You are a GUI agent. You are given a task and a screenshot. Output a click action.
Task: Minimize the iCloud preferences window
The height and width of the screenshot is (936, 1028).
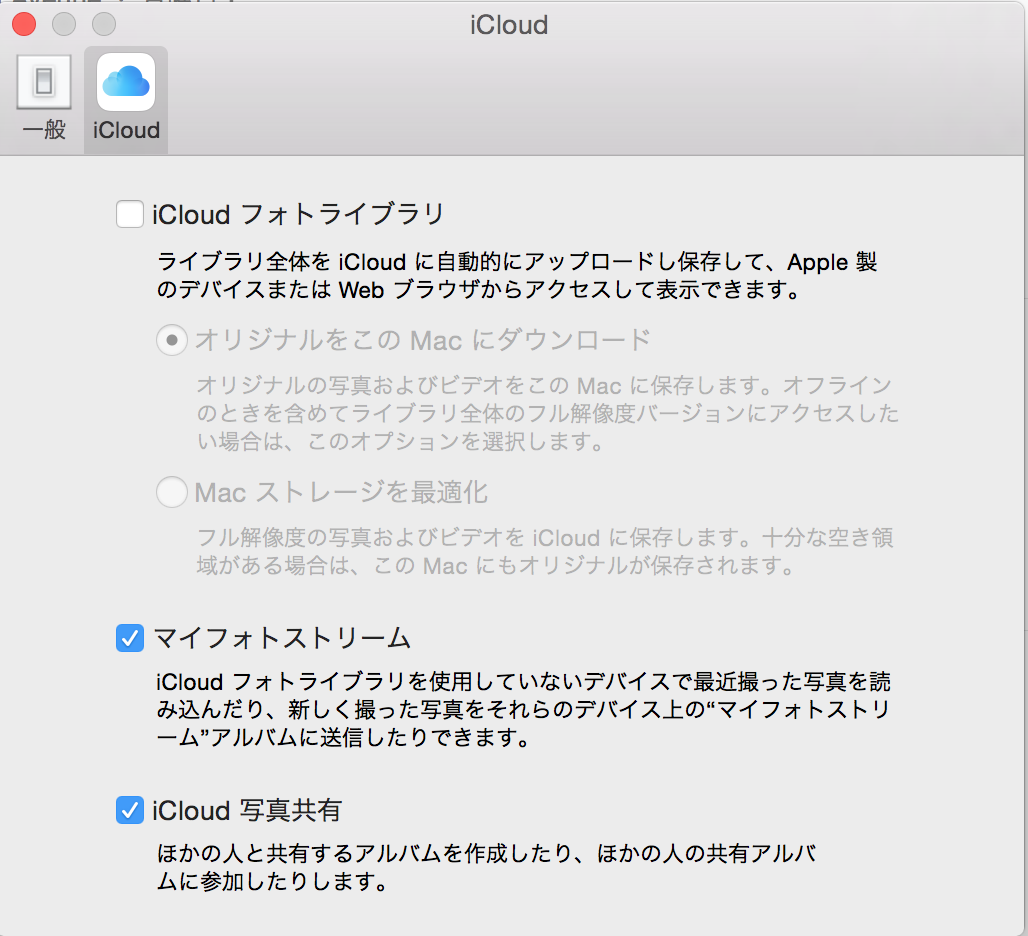pyautogui.click(x=64, y=23)
